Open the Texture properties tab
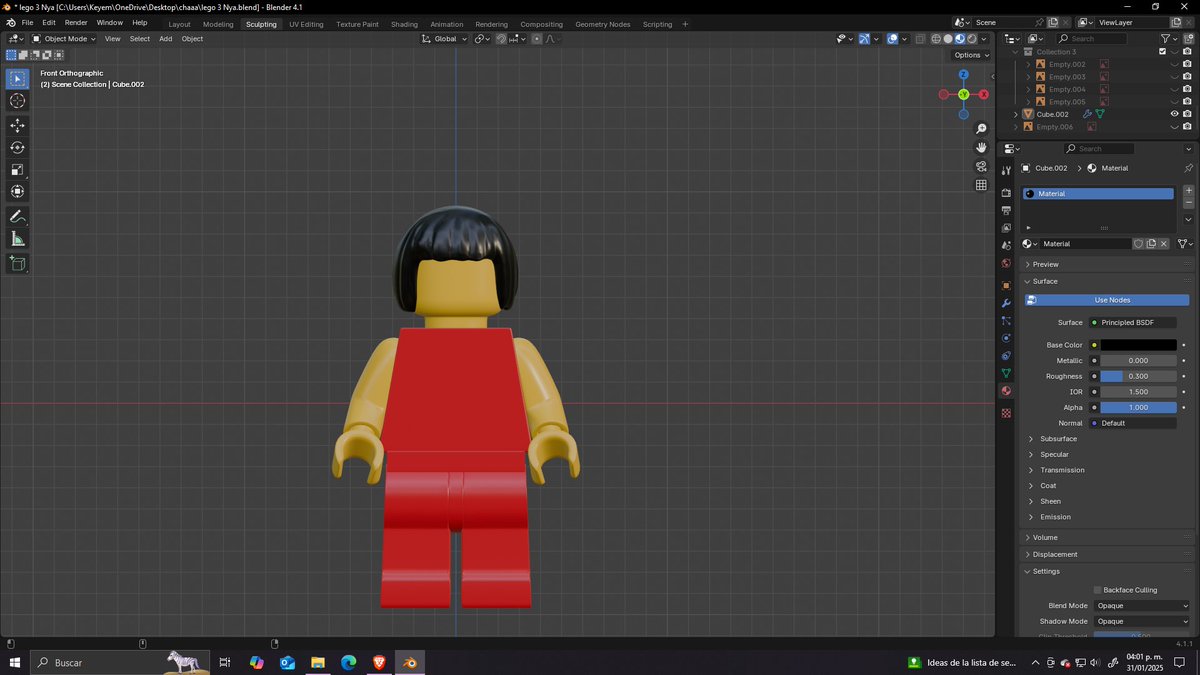 pos(1006,413)
